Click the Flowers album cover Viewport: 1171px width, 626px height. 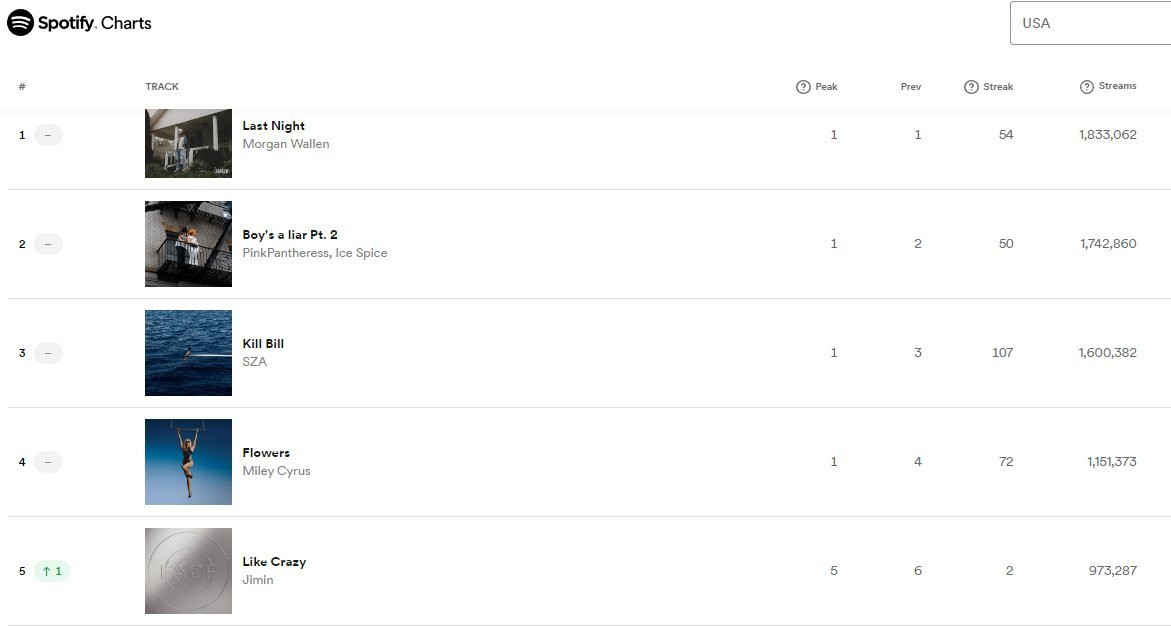click(x=188, y=462)
